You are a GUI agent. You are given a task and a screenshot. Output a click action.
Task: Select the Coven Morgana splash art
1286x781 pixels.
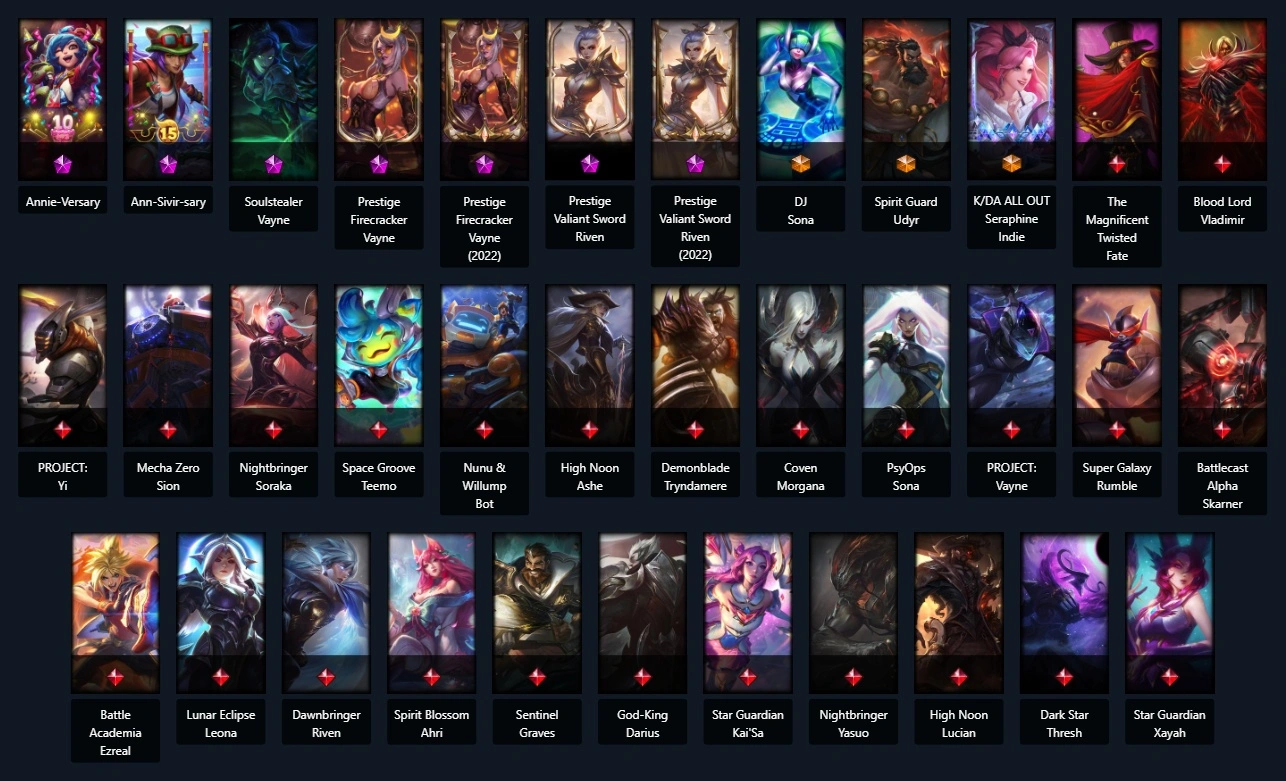[x=801, y=365]
